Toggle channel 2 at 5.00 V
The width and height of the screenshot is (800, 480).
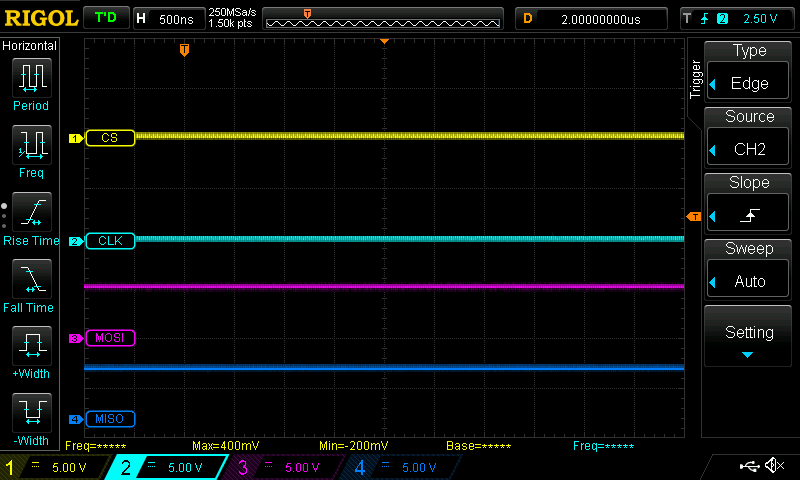pyautogui.click(x=166, y=467)
